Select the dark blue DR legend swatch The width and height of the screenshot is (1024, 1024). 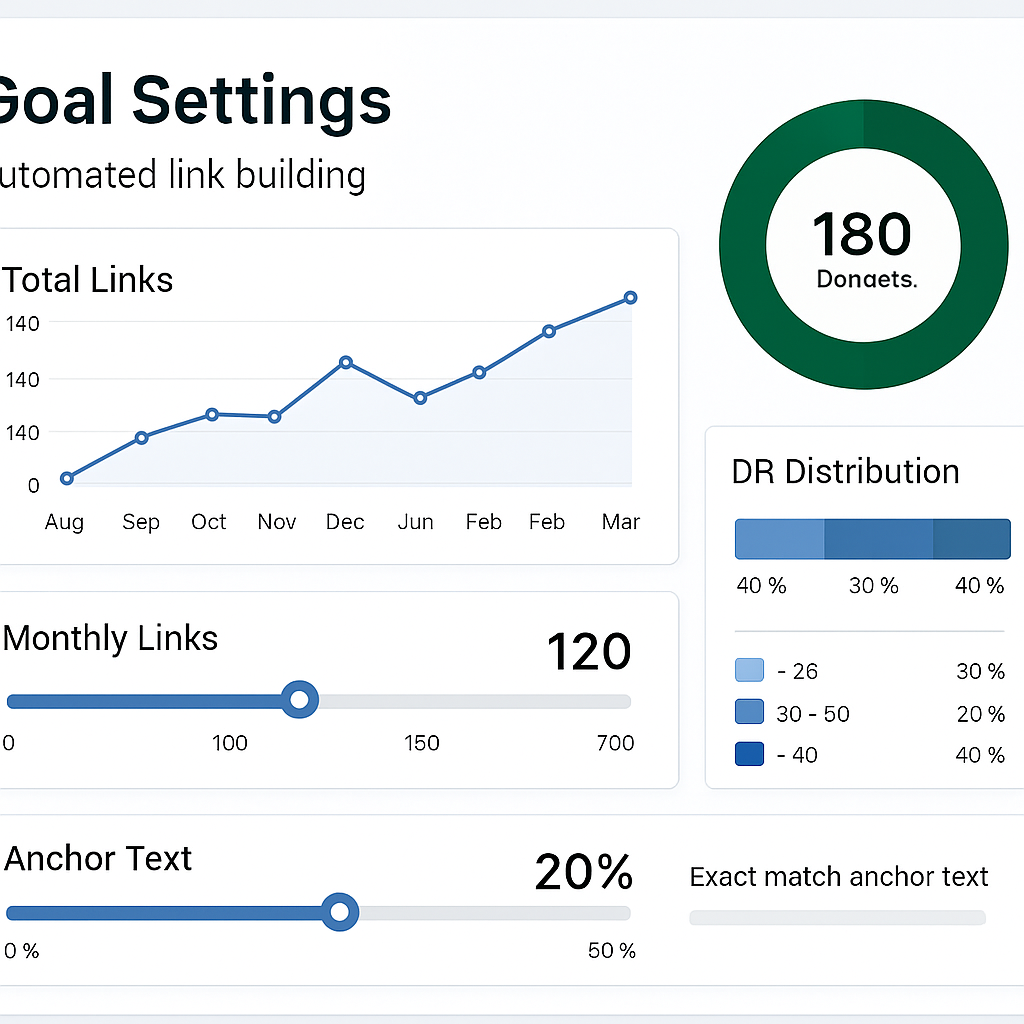748,755
